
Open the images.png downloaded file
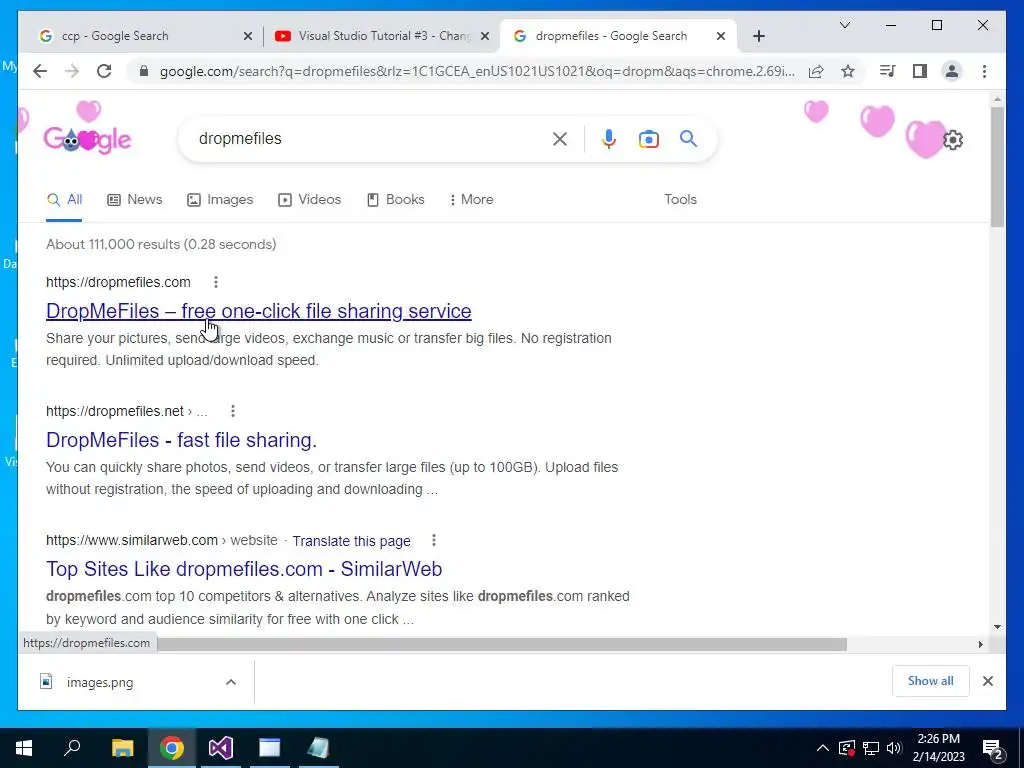click(x=100, y=682)
